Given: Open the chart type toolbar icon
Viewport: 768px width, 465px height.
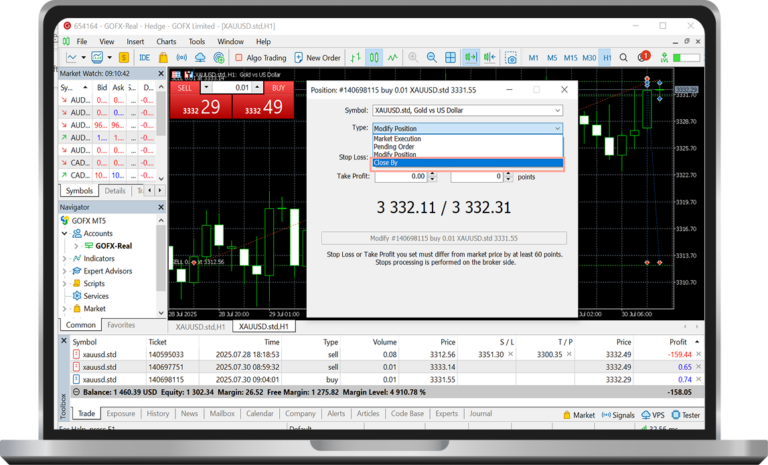Looking at the screenshot, I should pos(72,58).
